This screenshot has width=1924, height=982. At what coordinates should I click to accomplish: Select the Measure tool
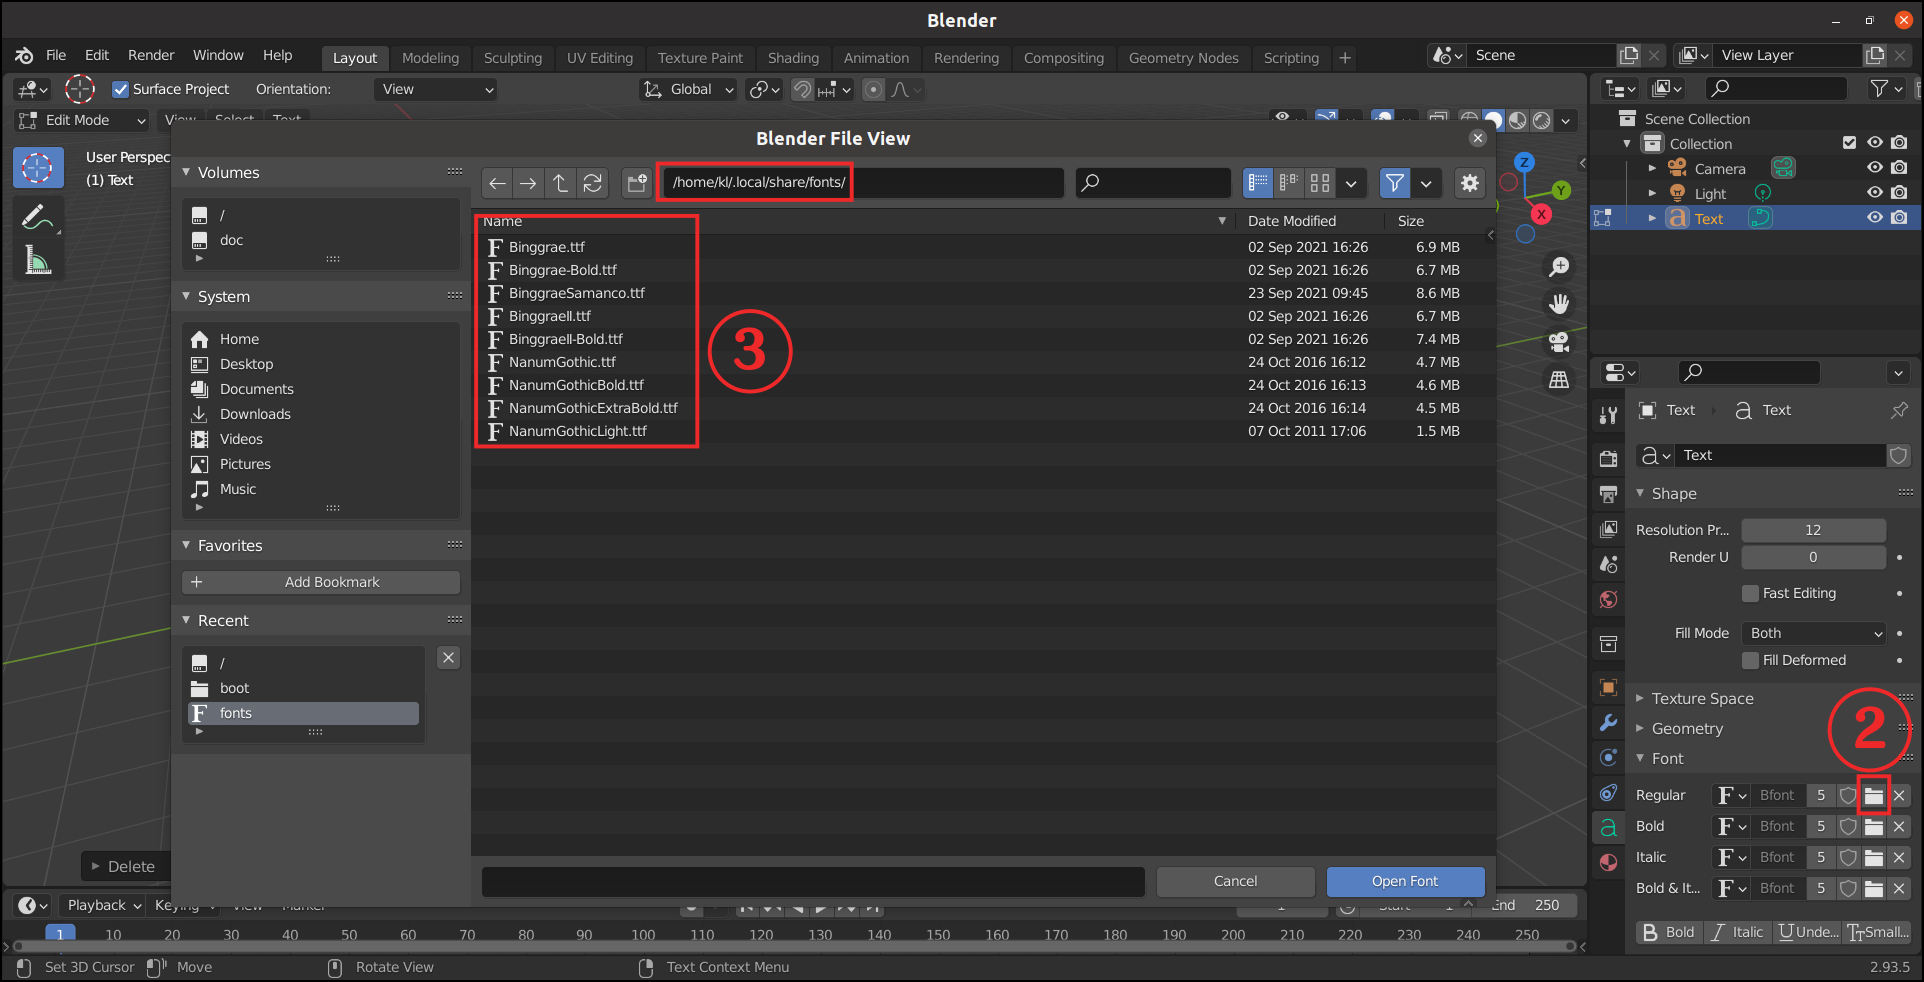[38, 261]
